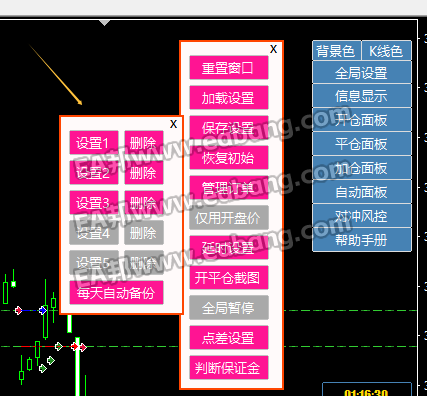The image size is (427, 396).
Task: Open 加载设置 load settings
Action: [229, 98]
